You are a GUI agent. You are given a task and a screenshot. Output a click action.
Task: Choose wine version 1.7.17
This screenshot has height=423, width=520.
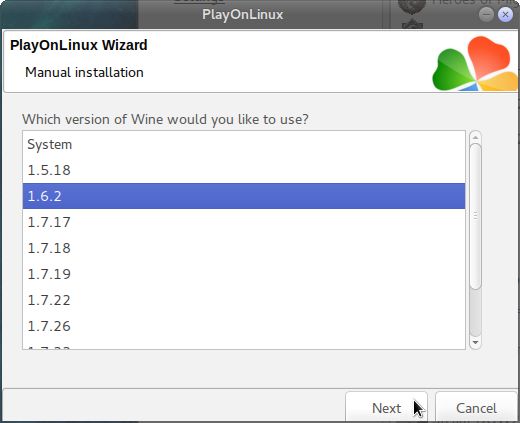(244, 222)
